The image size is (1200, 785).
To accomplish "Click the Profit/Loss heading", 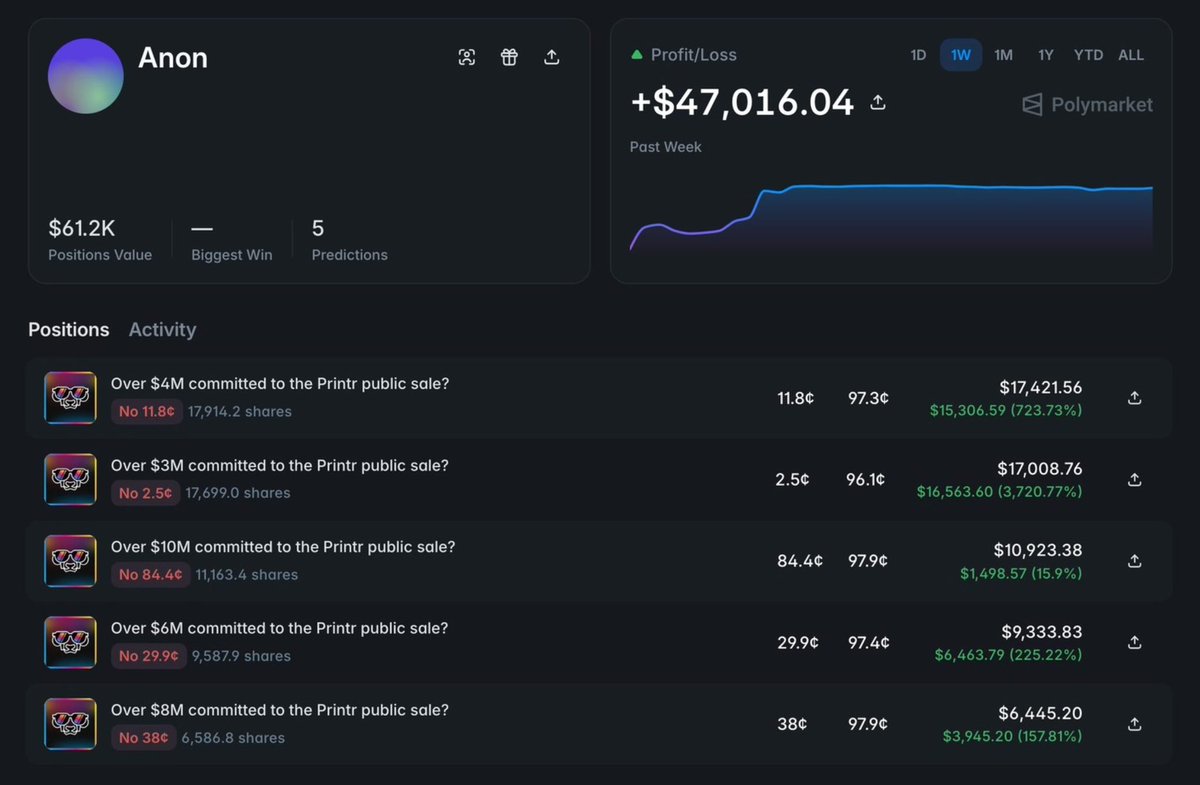I will pos(694,55).
